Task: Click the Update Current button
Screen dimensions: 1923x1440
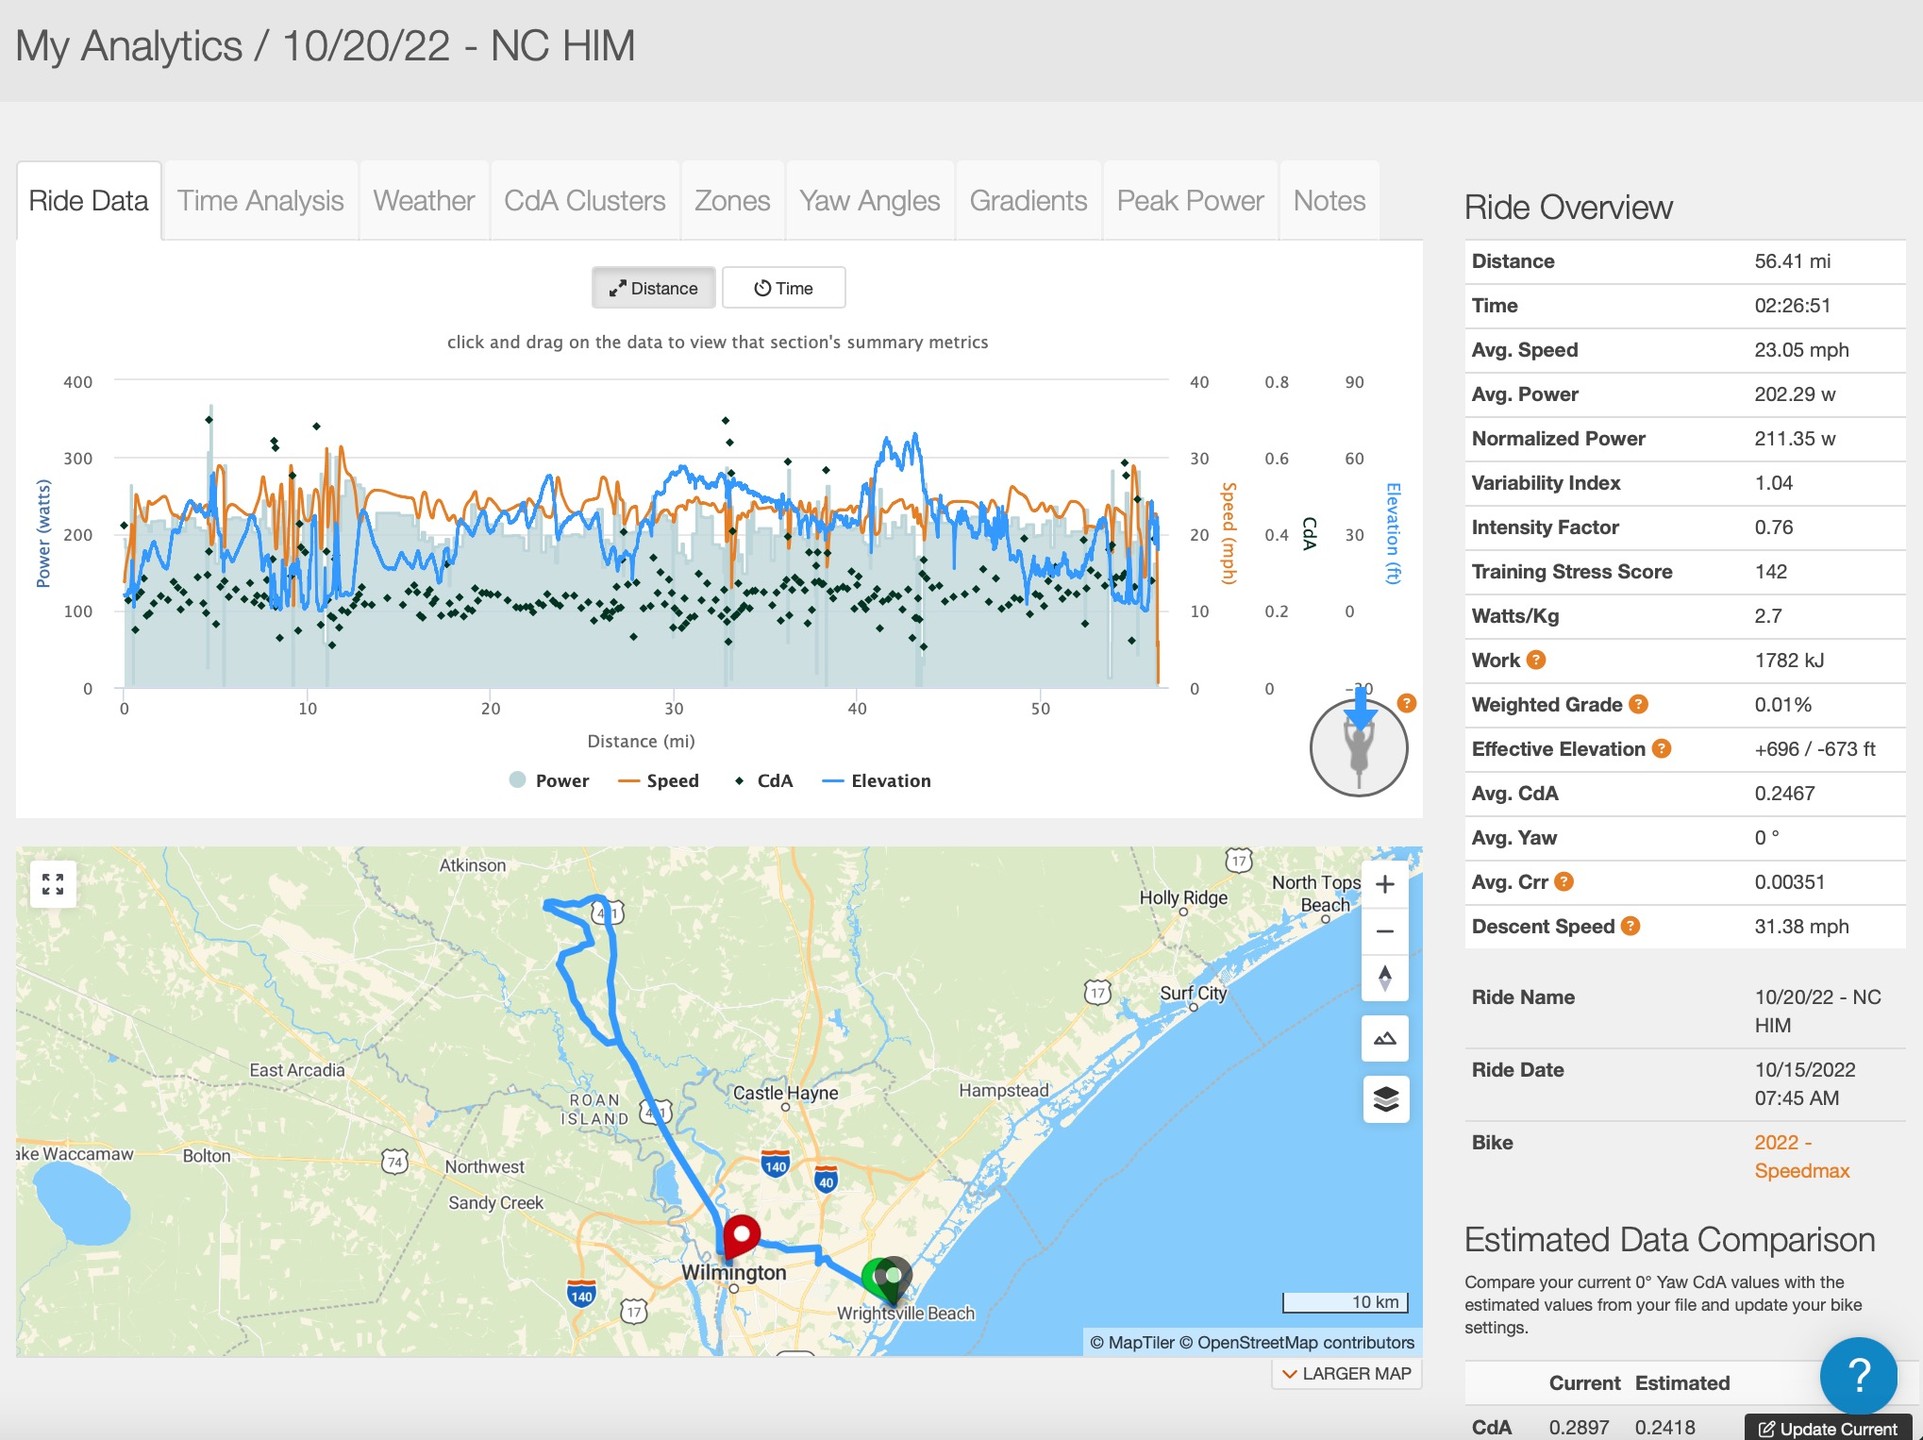Action: pyautogui.click(x=1827, y=1428)
